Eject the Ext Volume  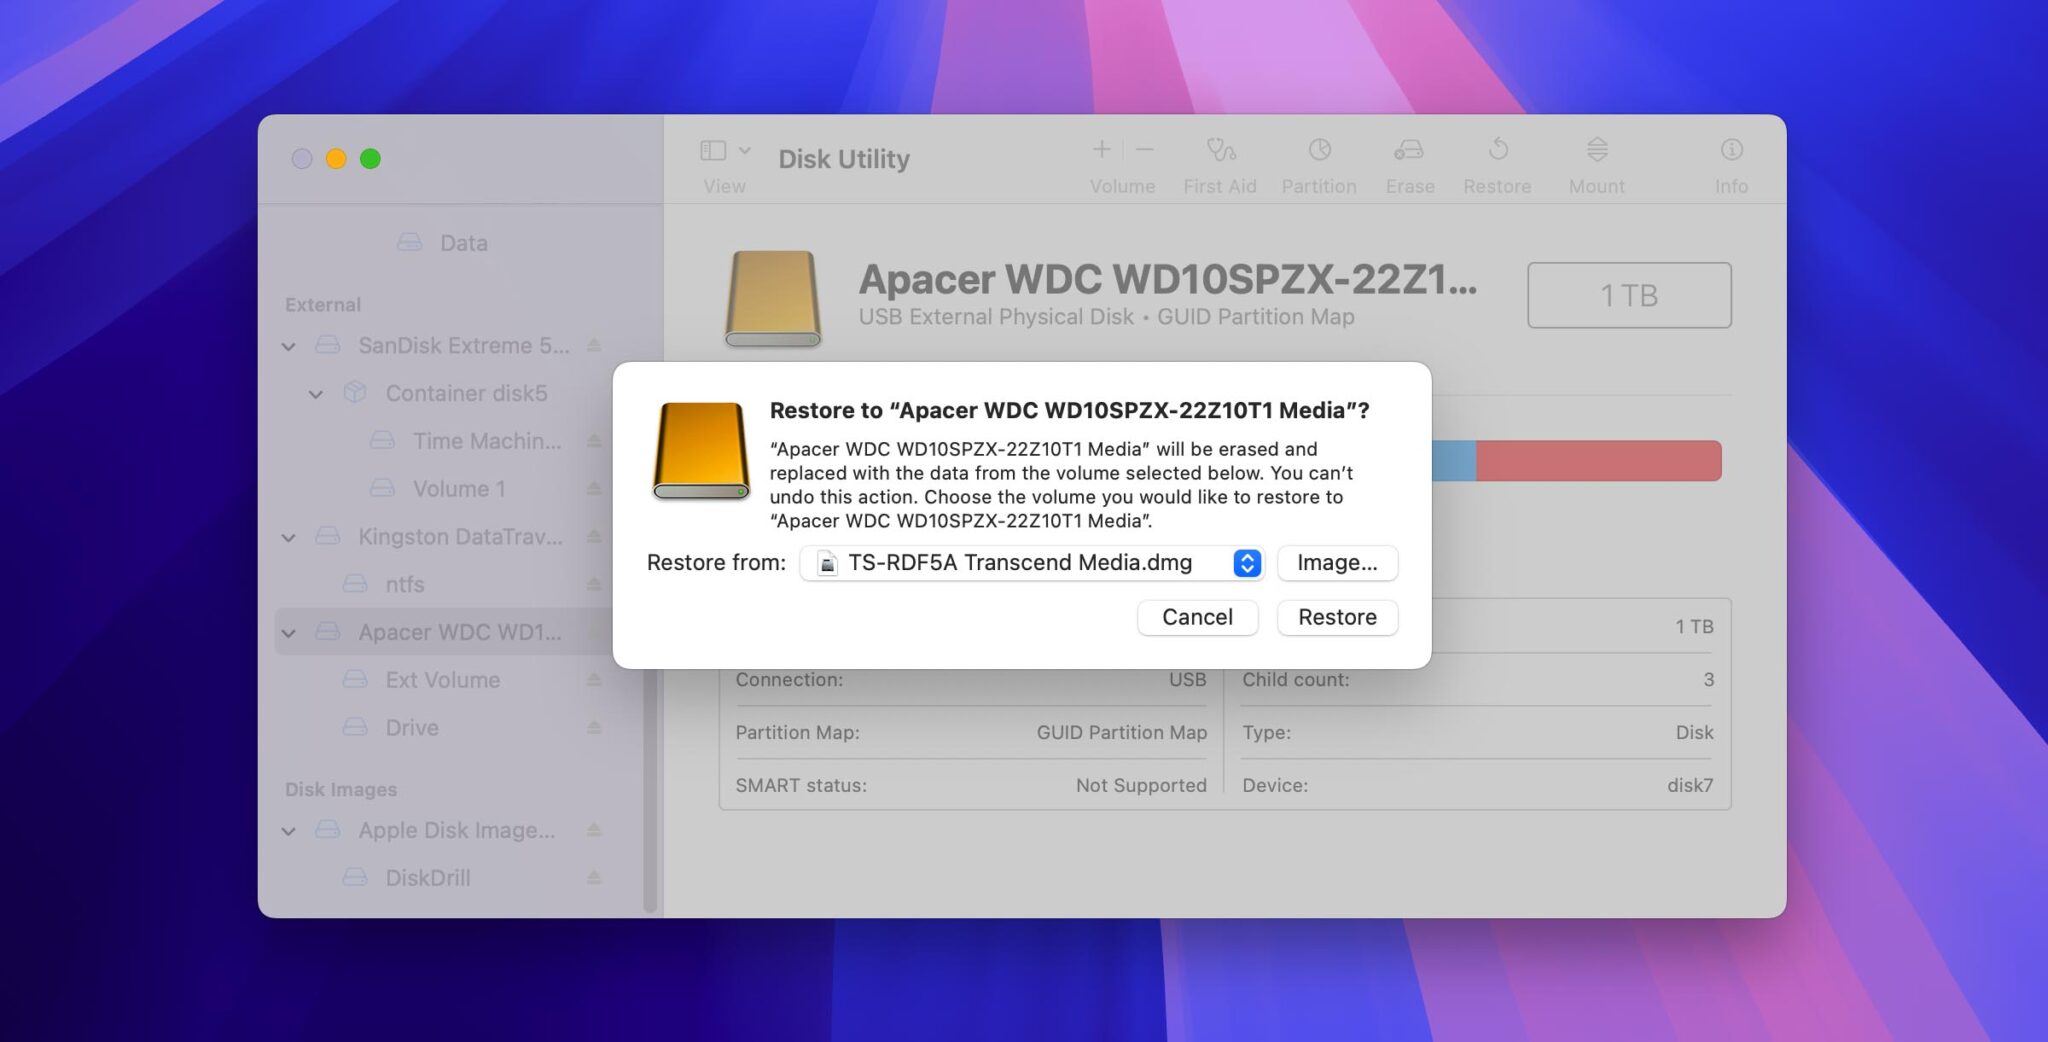[x=594, y=680]
